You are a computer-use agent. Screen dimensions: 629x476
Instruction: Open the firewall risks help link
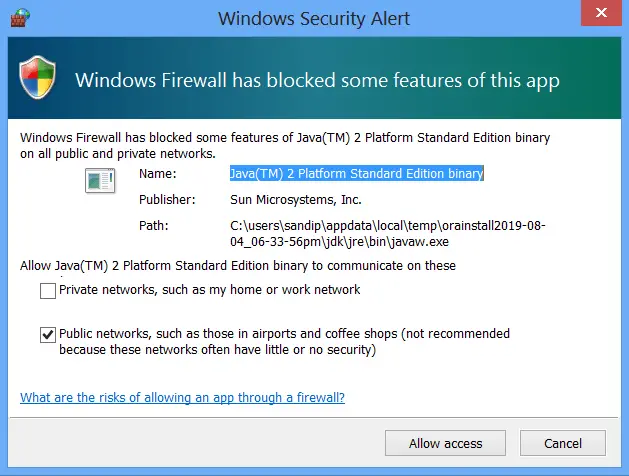pyautogui.click(x=182, y=397)
